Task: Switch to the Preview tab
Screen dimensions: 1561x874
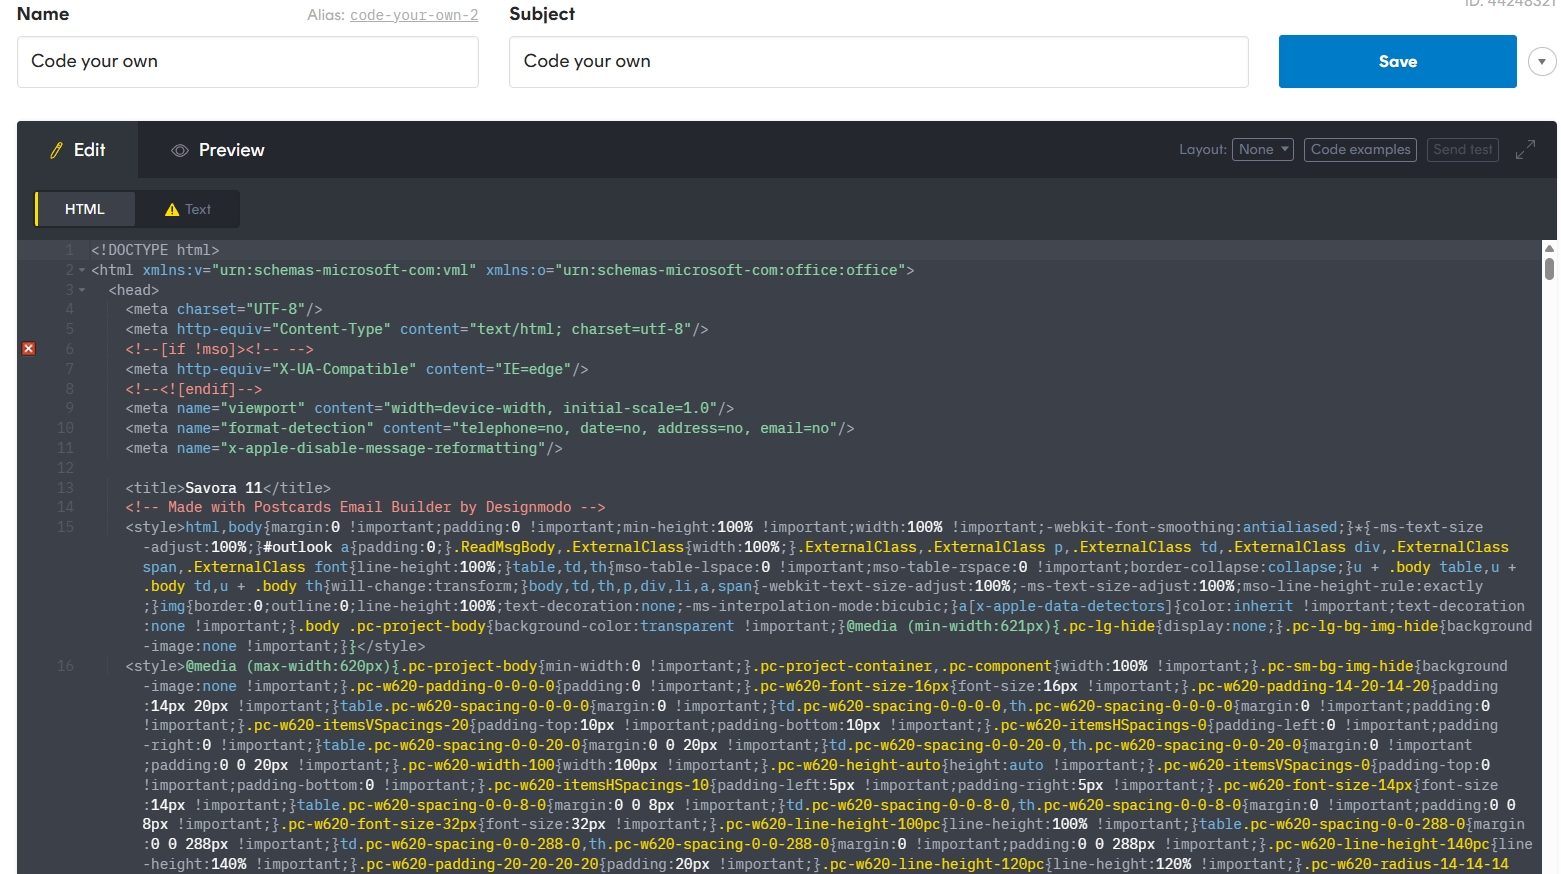Action: [218, 150]
